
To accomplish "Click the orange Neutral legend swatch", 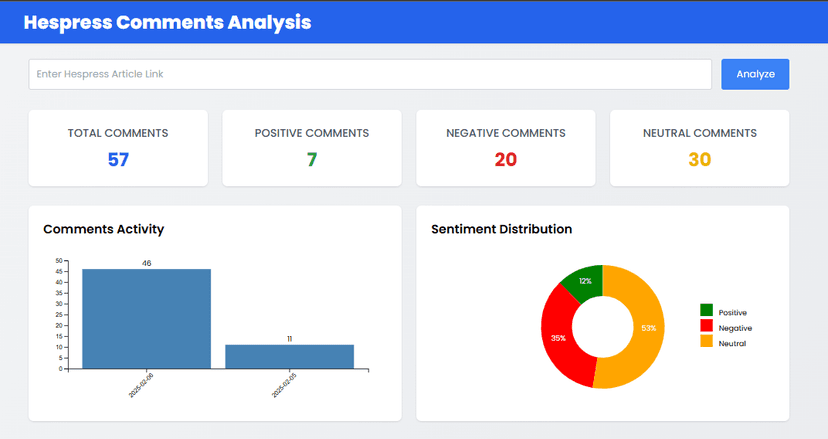I will tap(707, 341).
